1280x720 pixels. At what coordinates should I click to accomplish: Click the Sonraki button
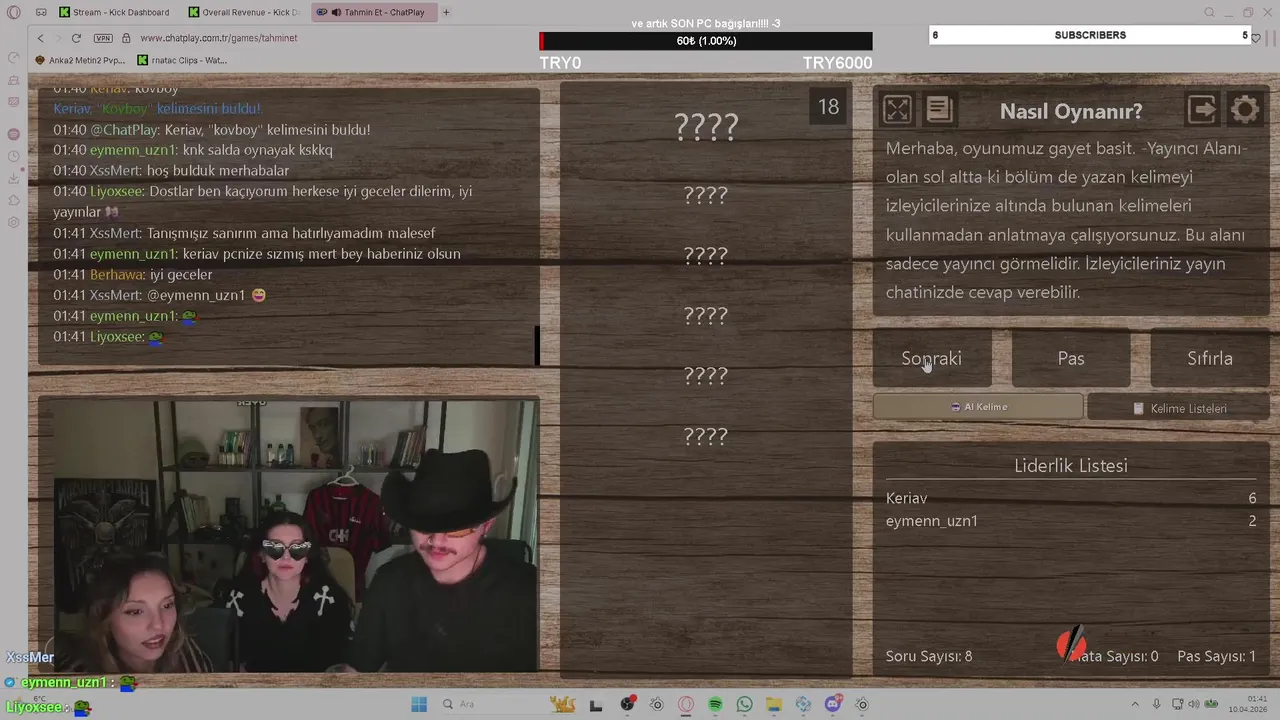pos(931,358)
